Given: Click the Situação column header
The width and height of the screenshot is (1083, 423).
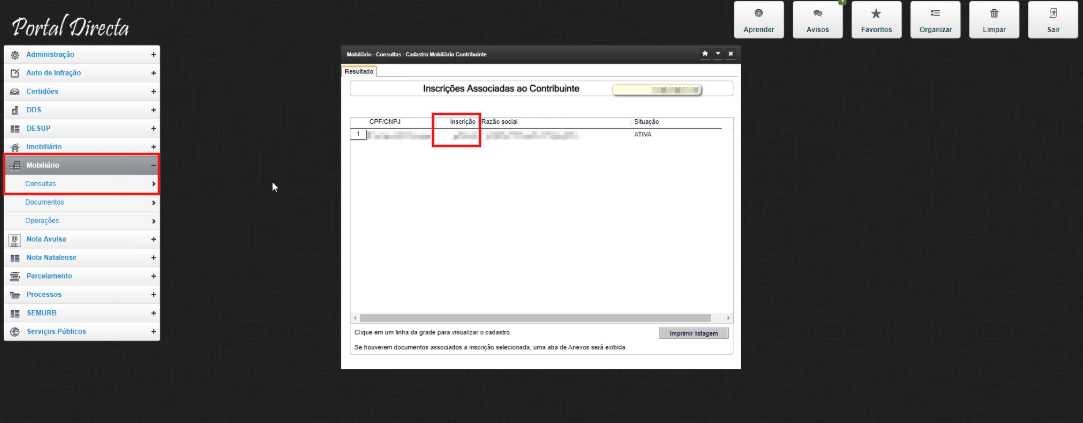Looking at the screenshot, I should (646, 122).
